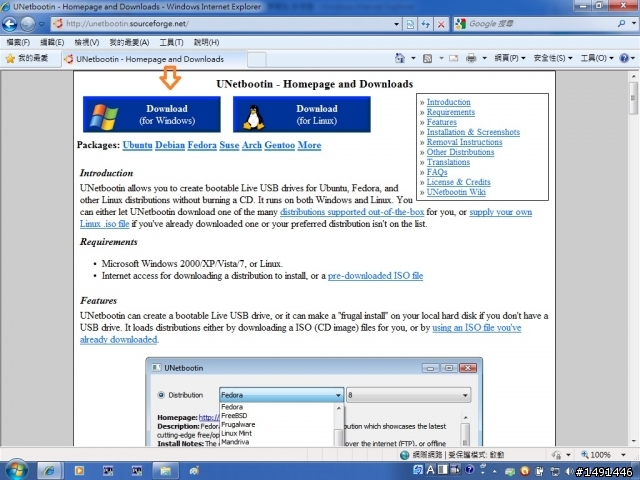Screen dimensions: 640x480
Task: Open the Ubuntu package link
Action: click(x=137, y=145)
